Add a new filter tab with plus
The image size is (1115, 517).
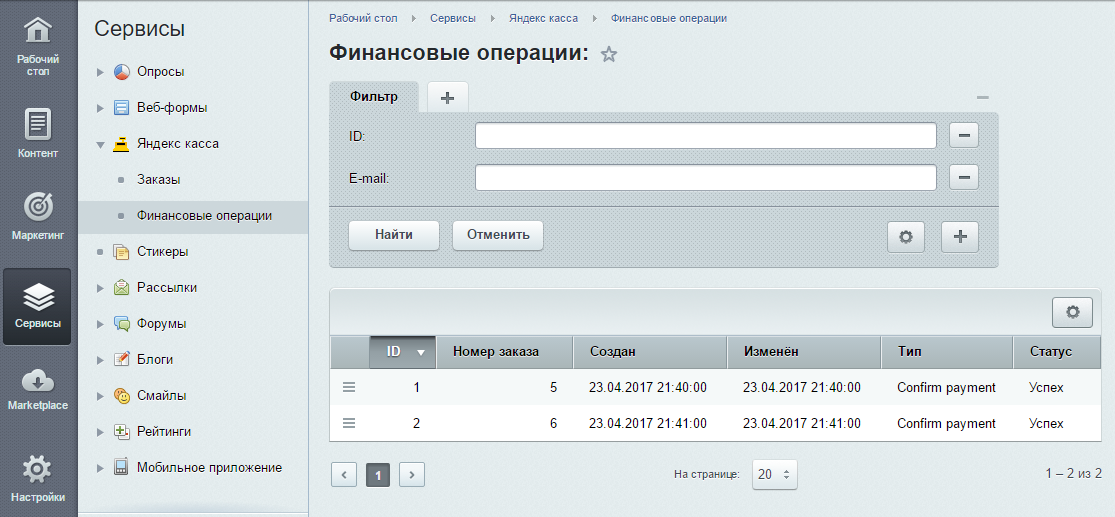pos(447,97)
